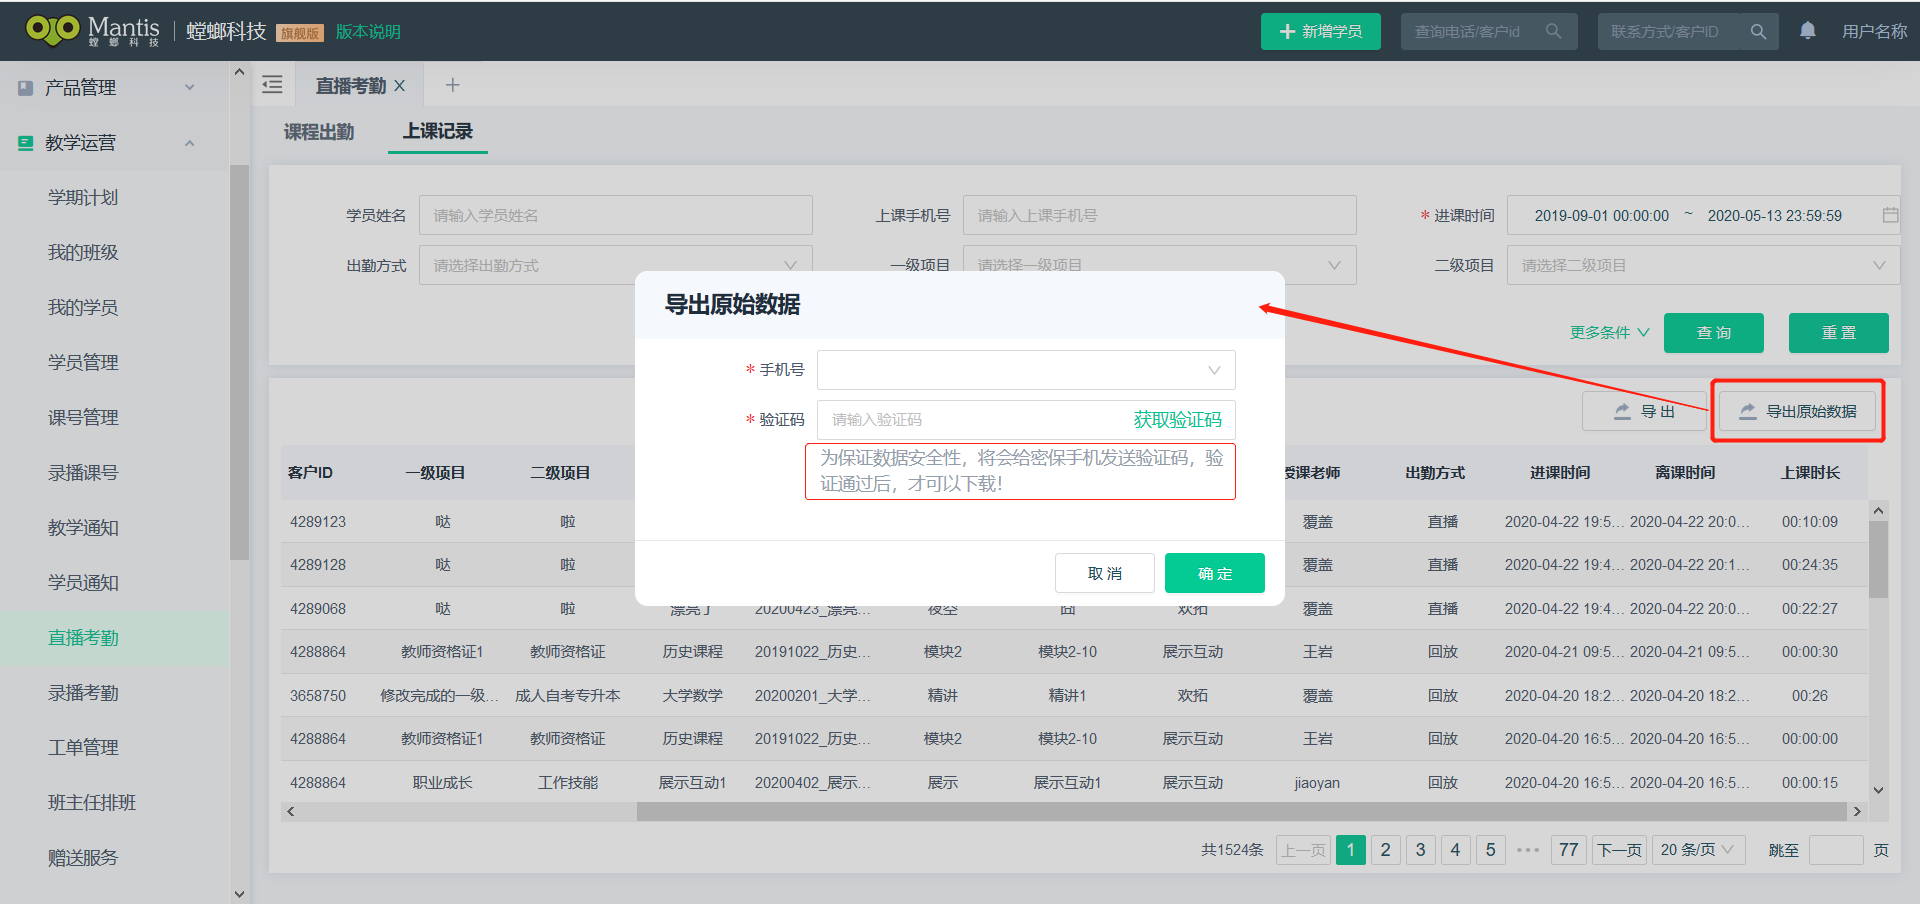Image resolution: width=1920 pixels, height=904 pixels.
Task: Click 新增学员 button
Action: coord(1320,31)
